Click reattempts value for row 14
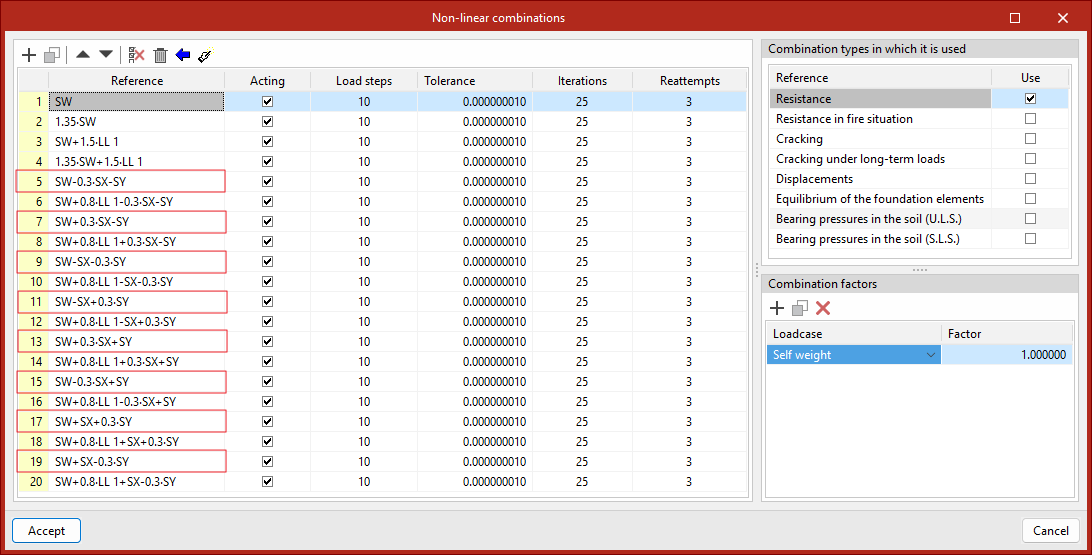Viewport: 1092px width, 555px height. point(689,361)
